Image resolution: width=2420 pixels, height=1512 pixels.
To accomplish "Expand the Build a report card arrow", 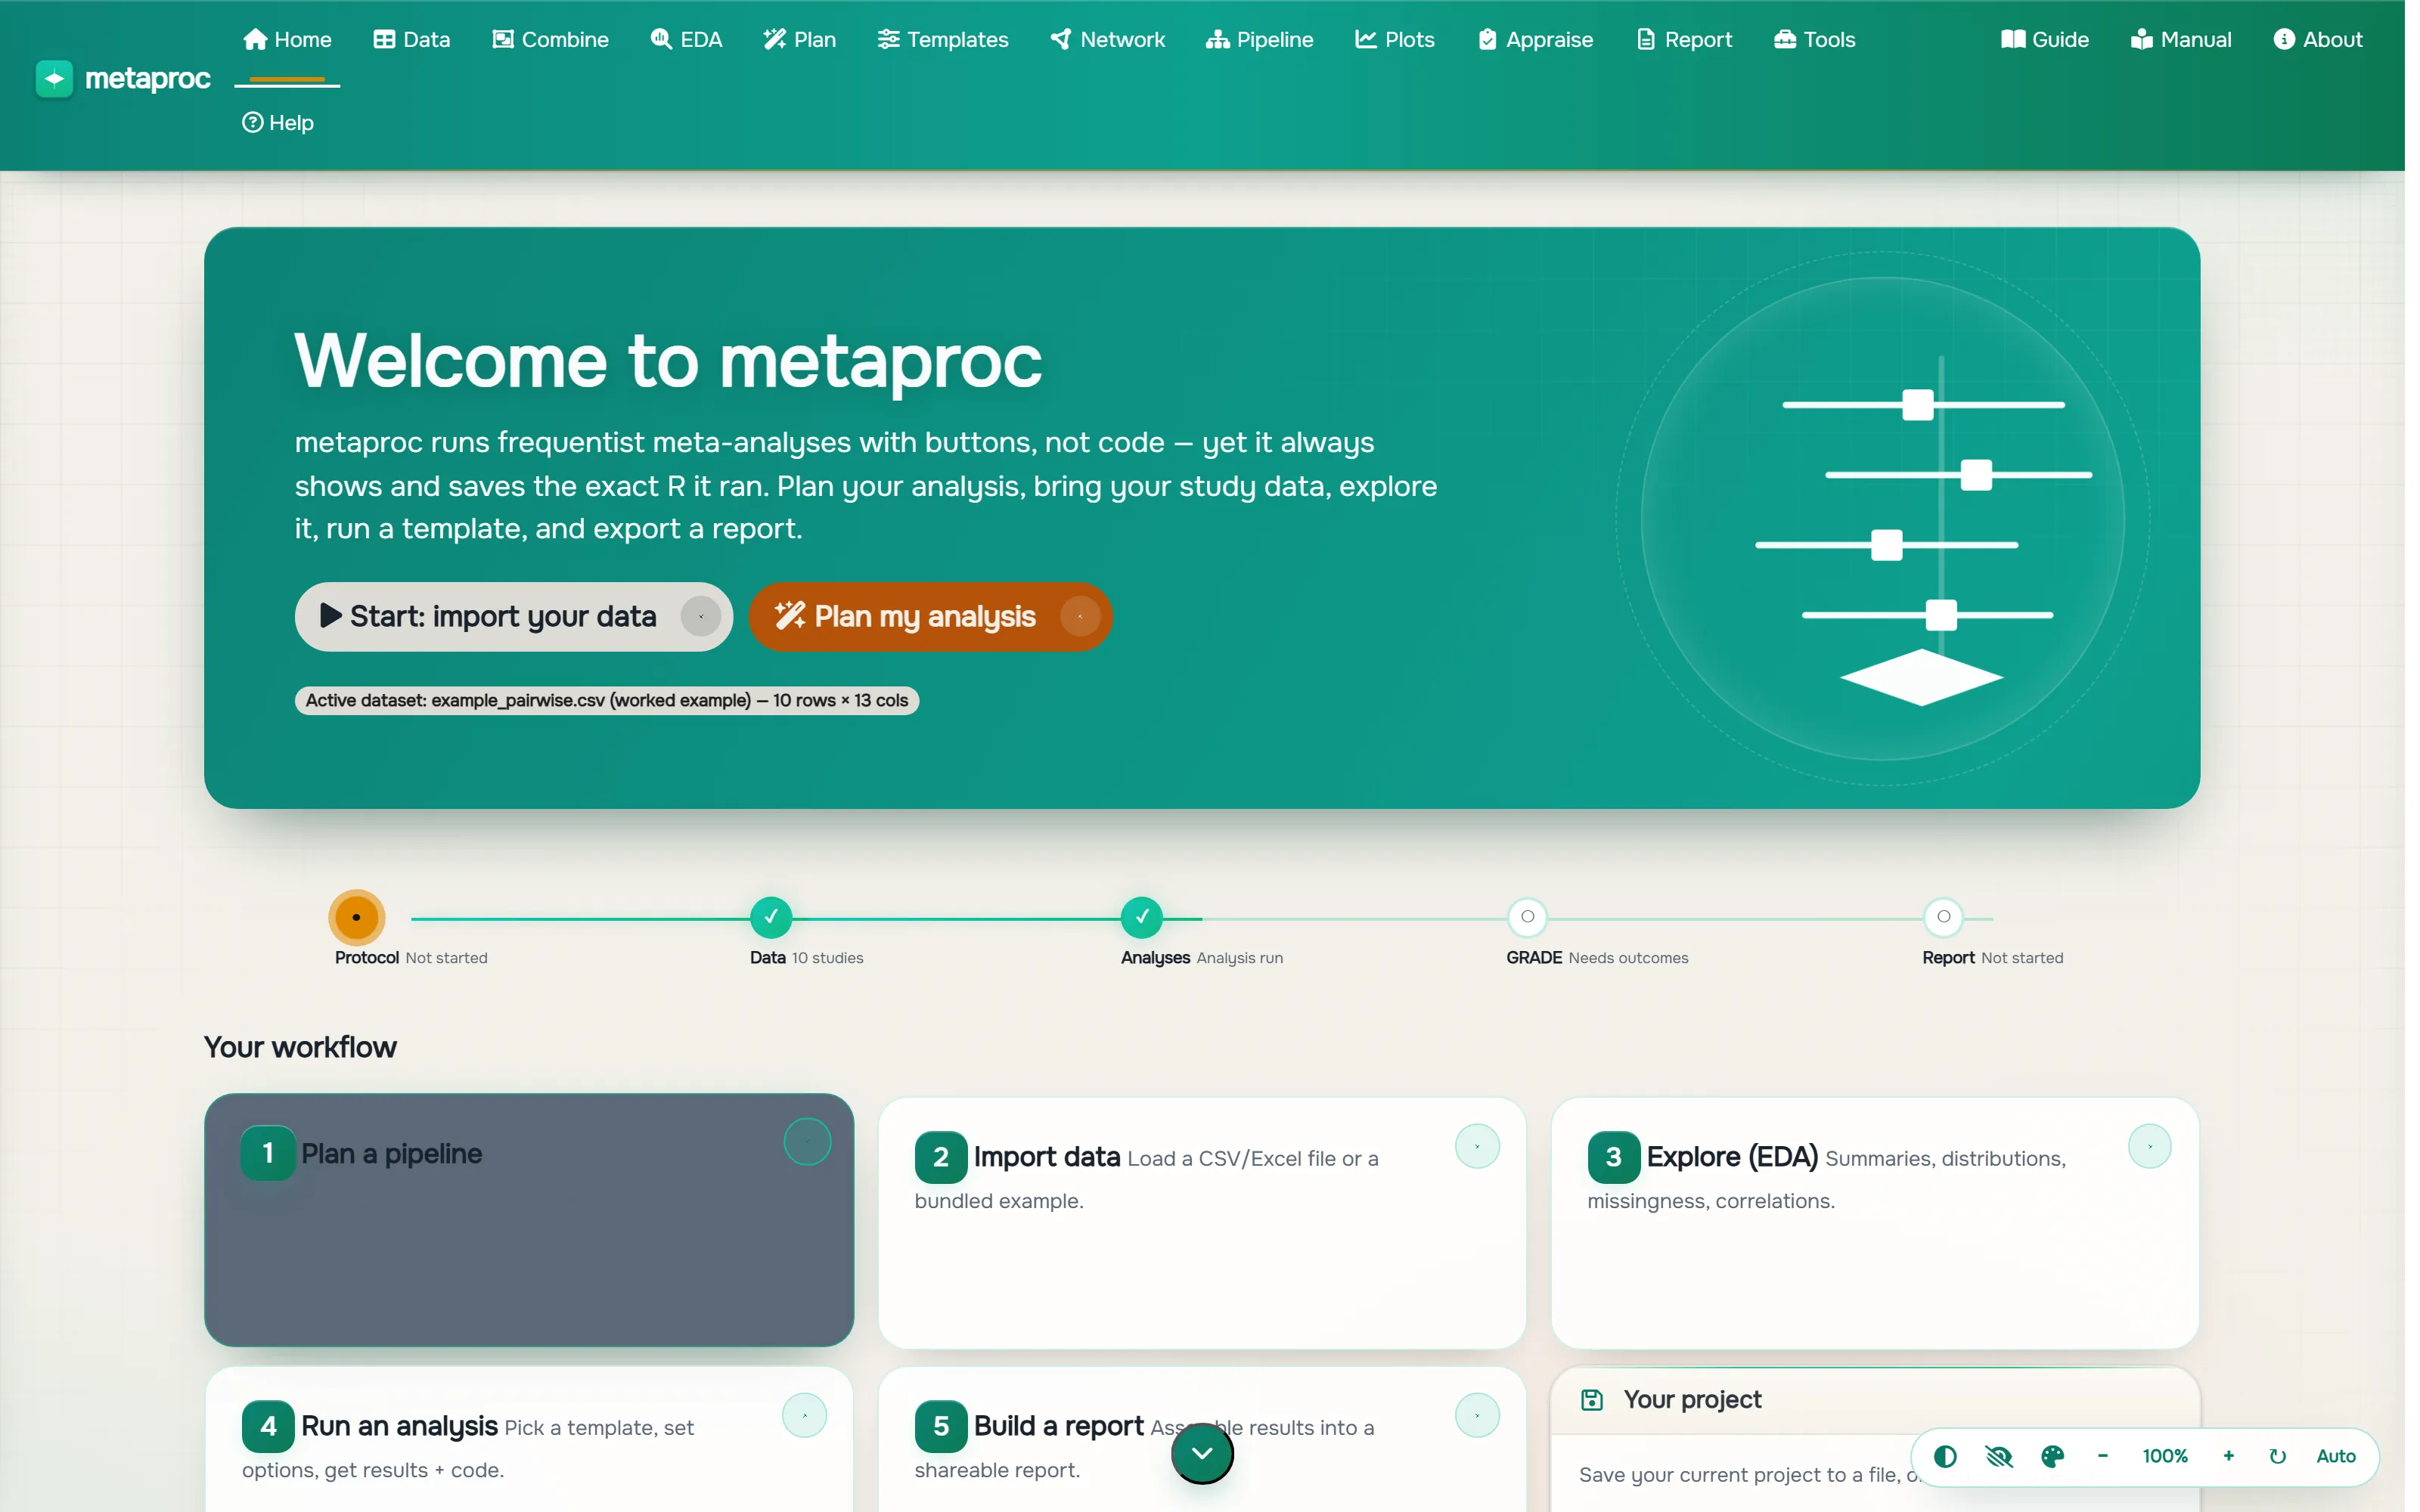I will (1477, 1415).
